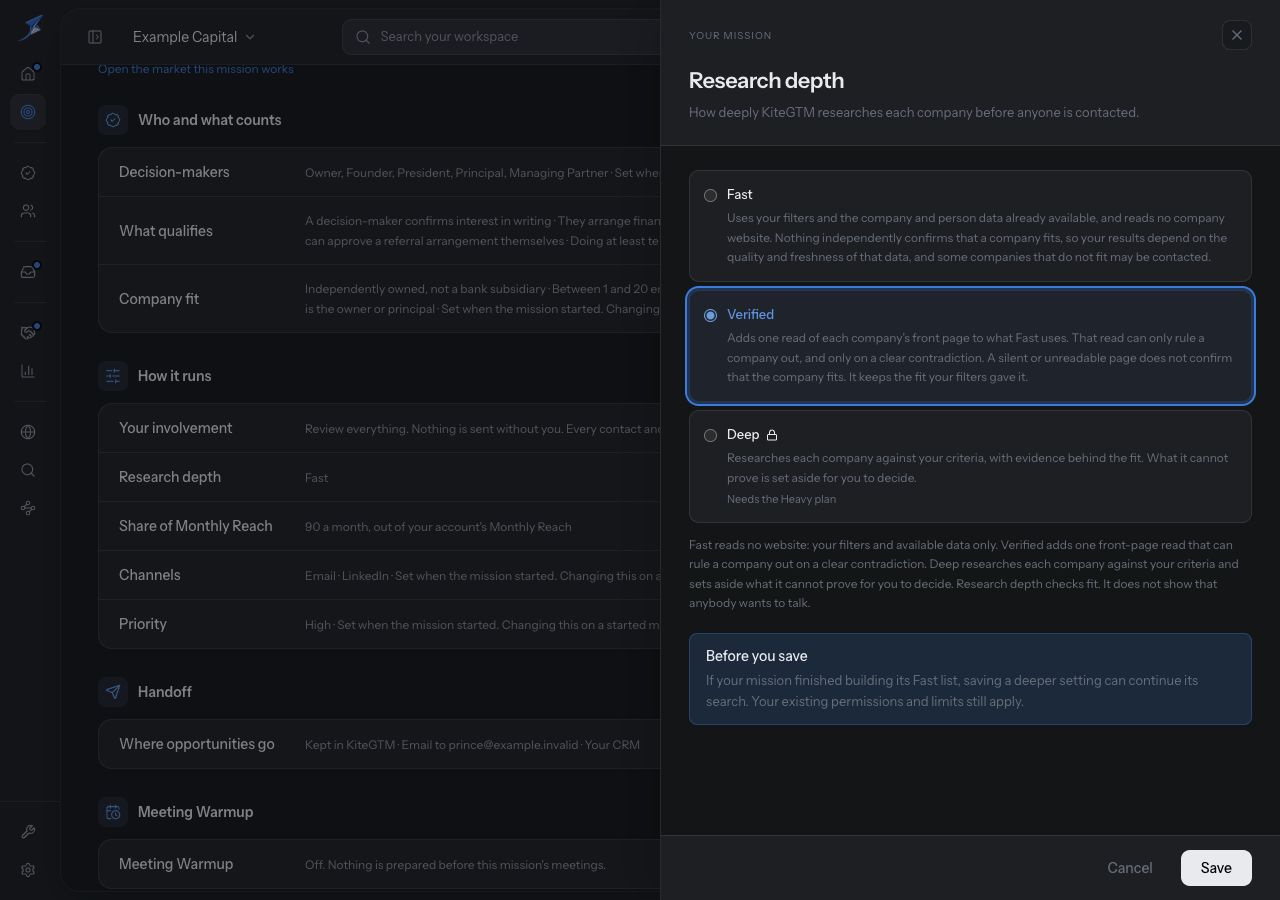This screenshot has height=900, width=1280.
Task: Click the lock icon beside Deep
Action: tap(772, 435)
